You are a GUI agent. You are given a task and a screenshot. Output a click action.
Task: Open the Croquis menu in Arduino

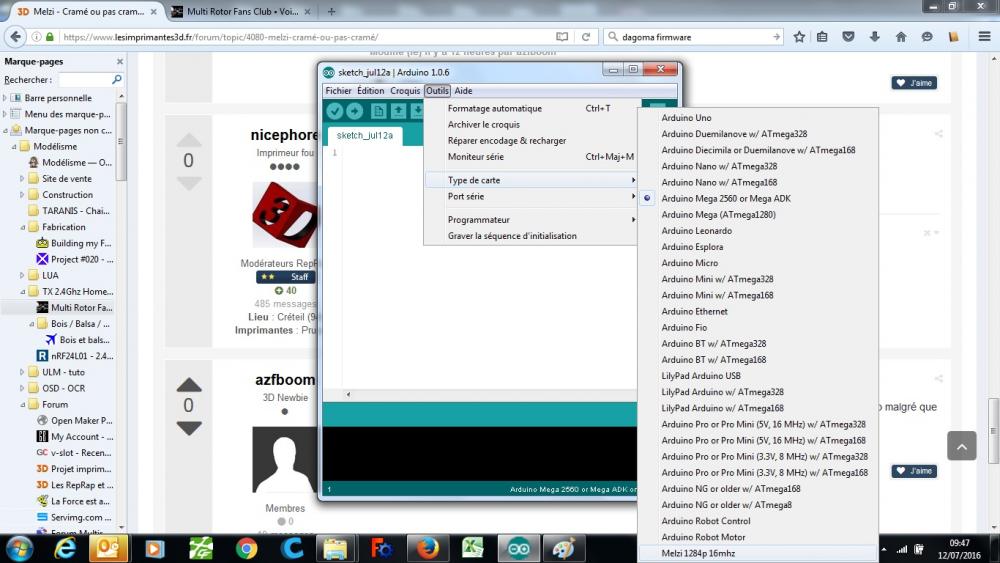(x=405, y=91)
